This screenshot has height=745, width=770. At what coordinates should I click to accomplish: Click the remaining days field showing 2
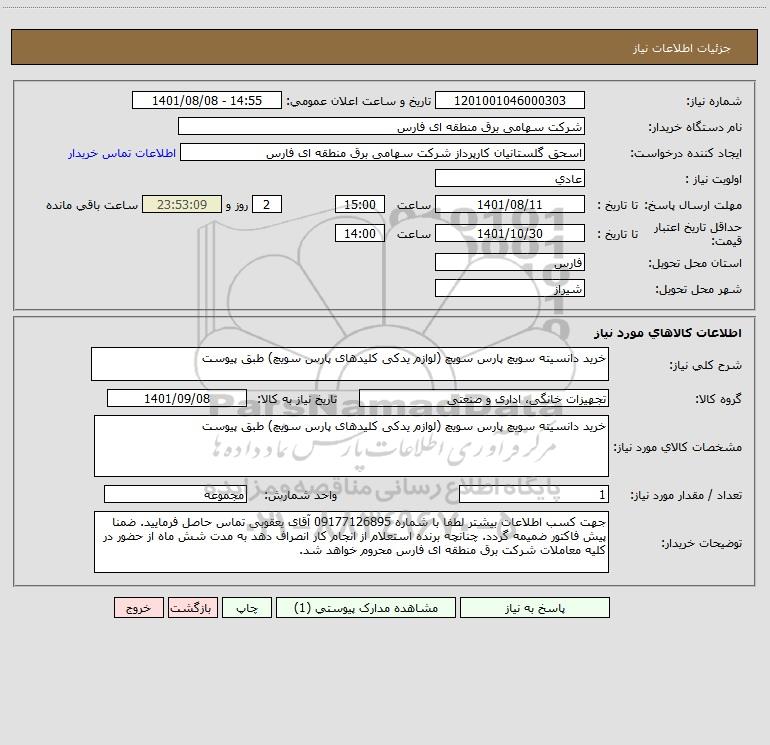267,205
